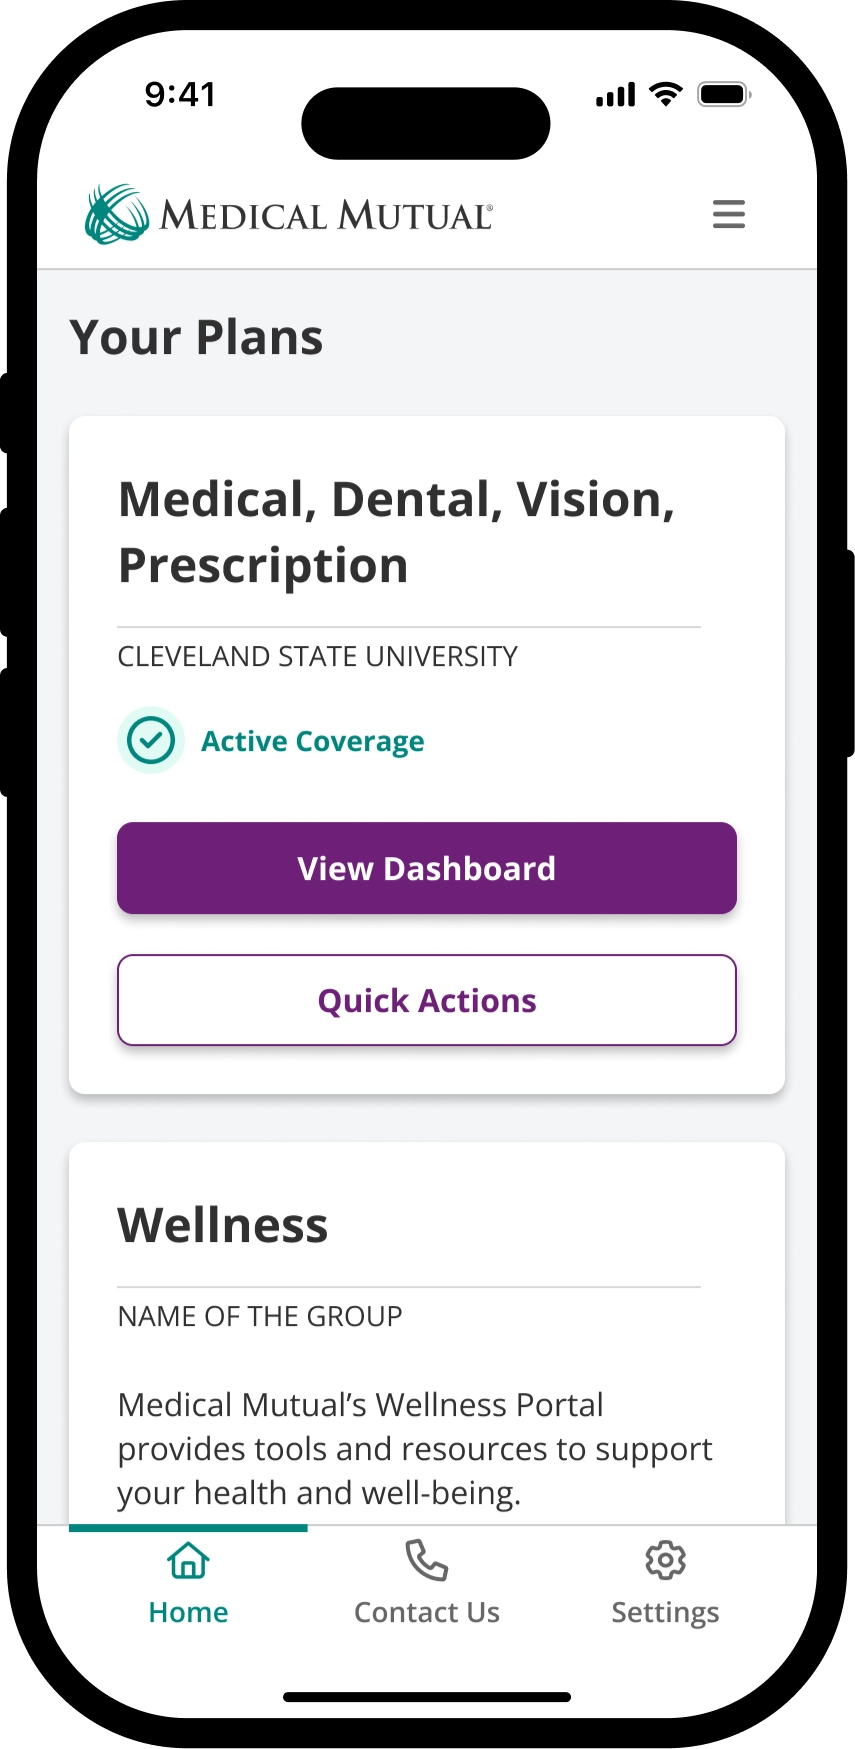Tap the 9:41 clock in status bar

point(180,94)
